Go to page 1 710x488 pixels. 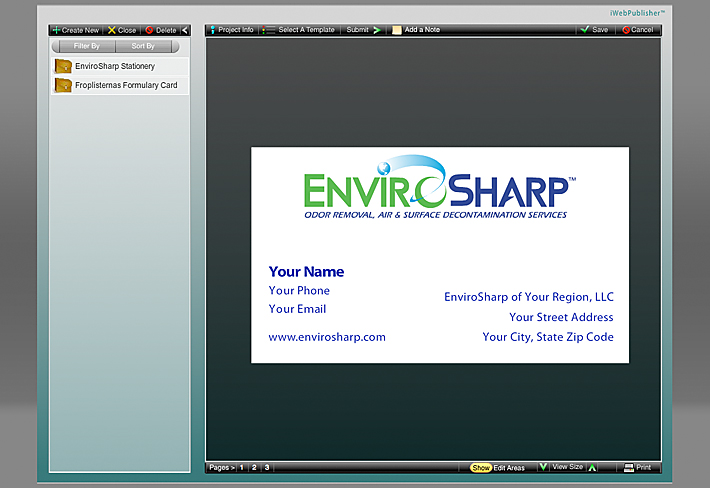242,468
